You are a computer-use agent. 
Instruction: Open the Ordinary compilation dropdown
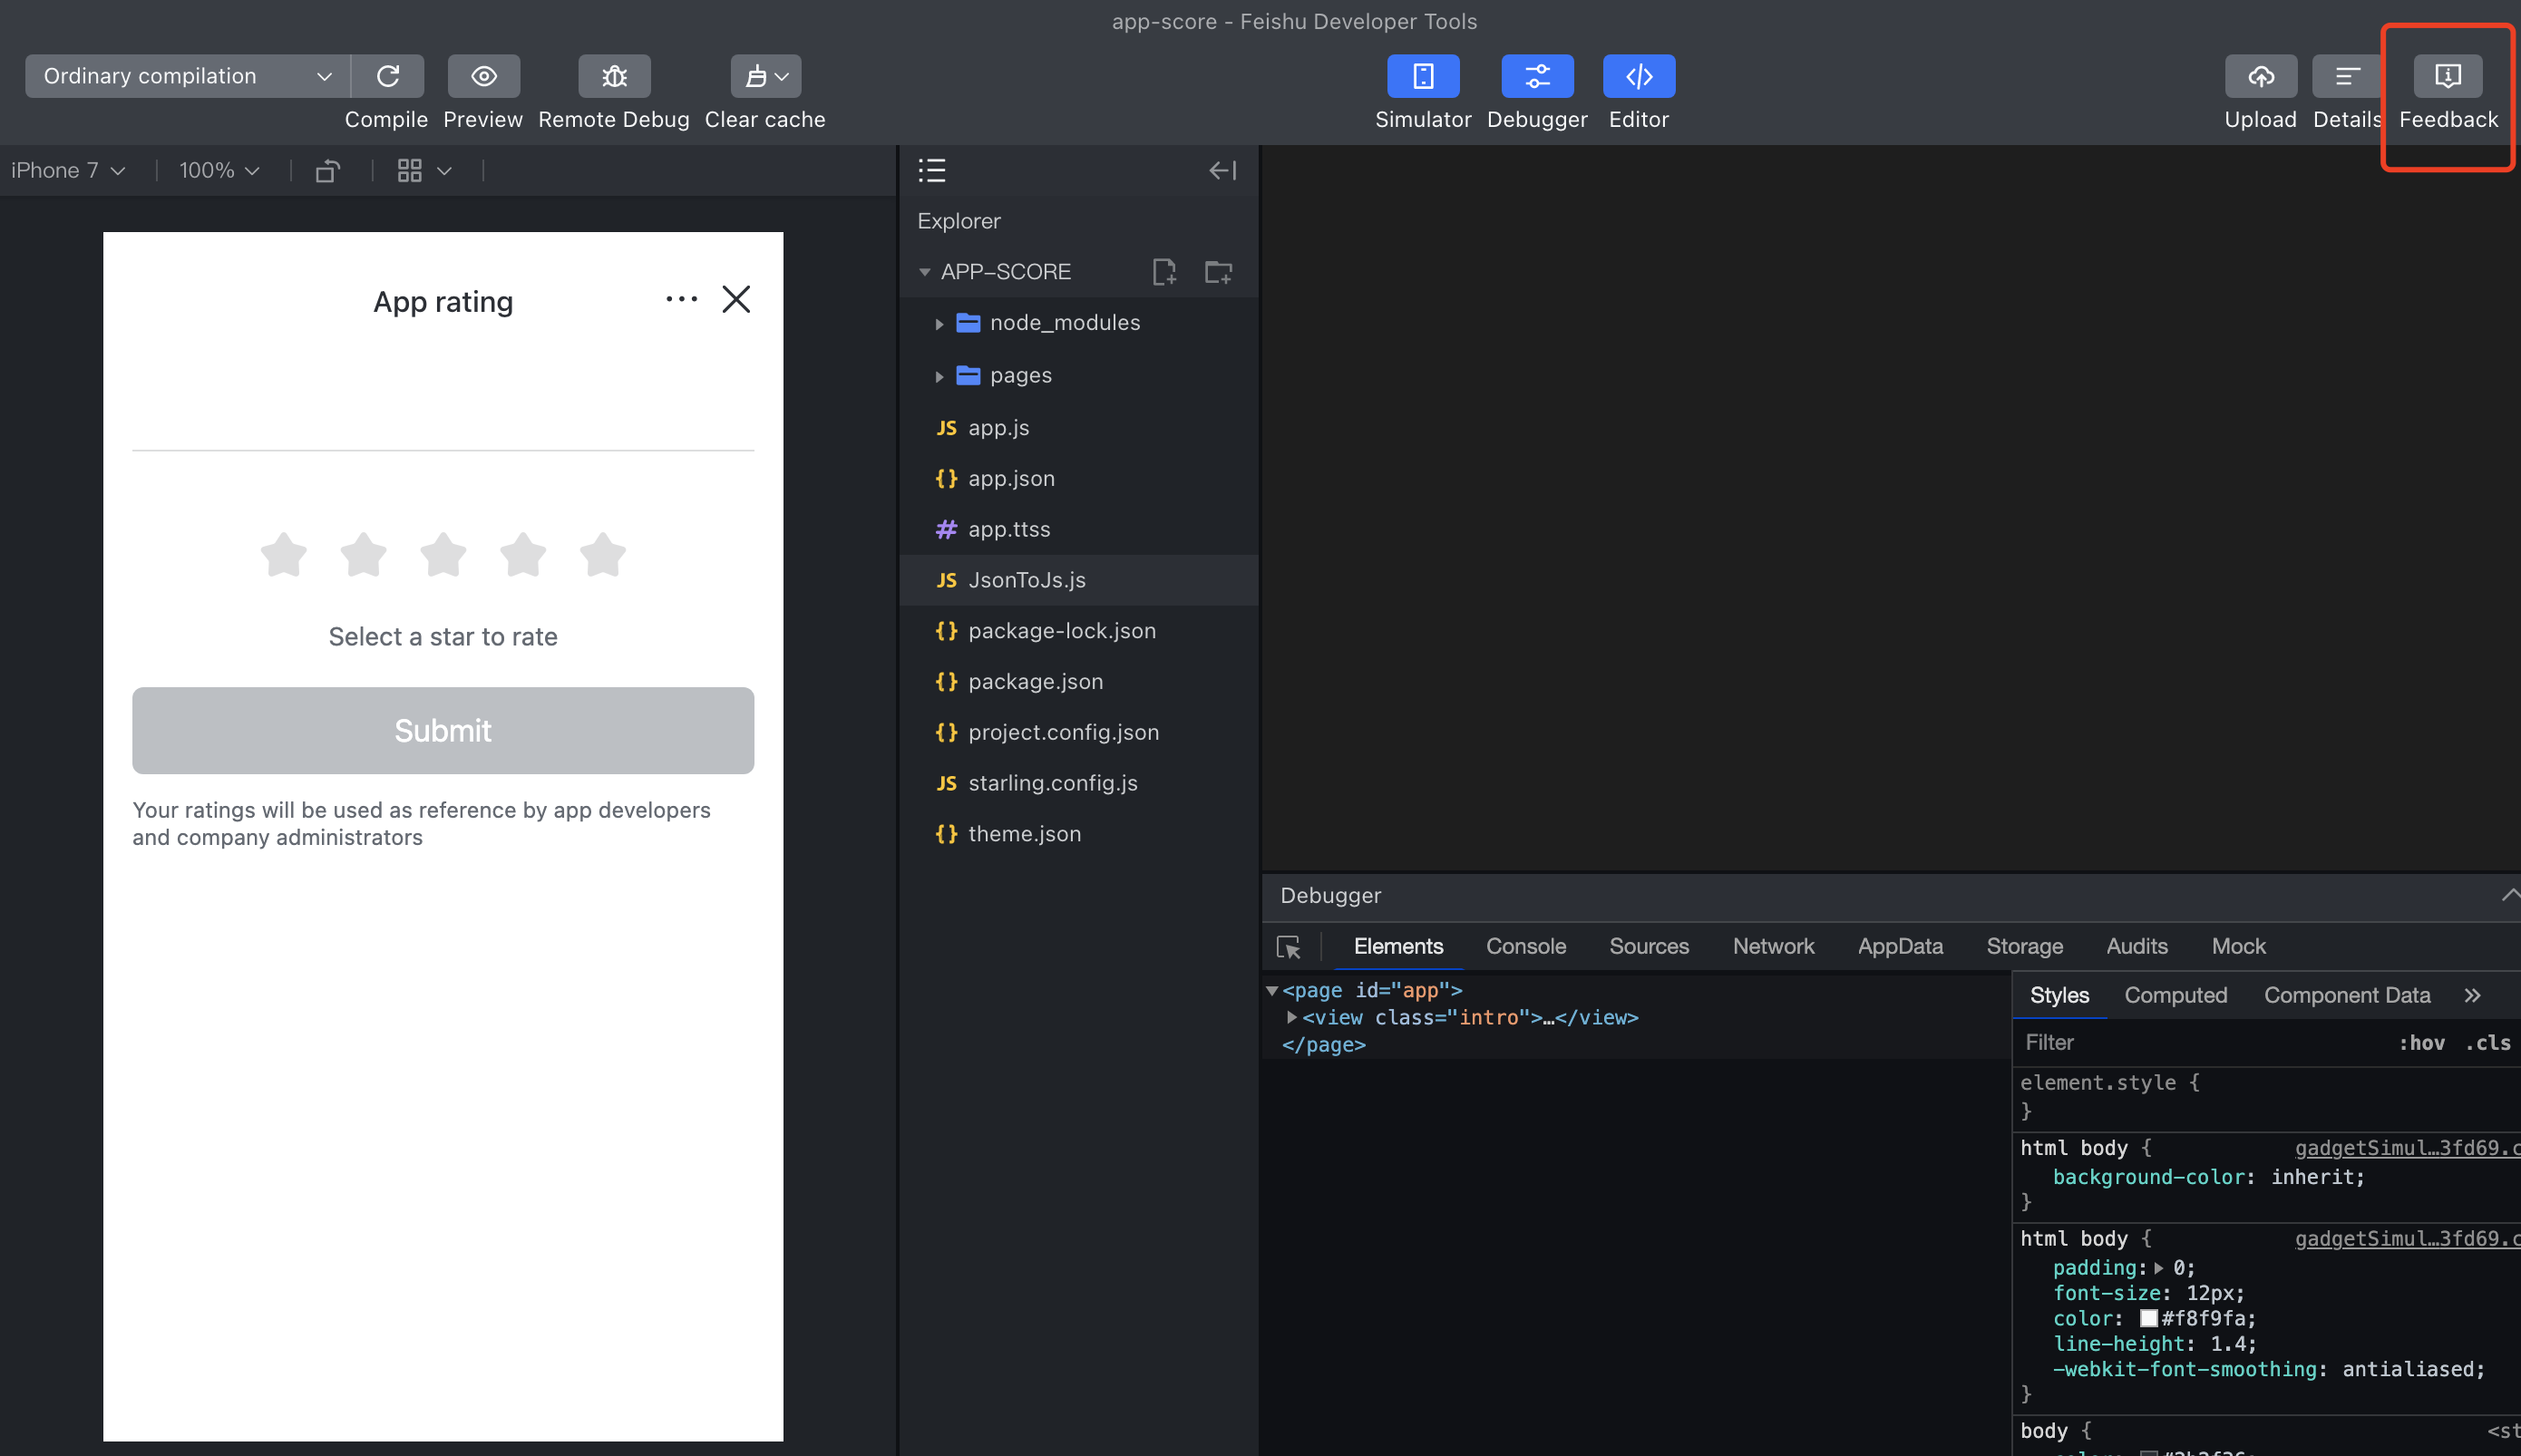tap(187, 76)
